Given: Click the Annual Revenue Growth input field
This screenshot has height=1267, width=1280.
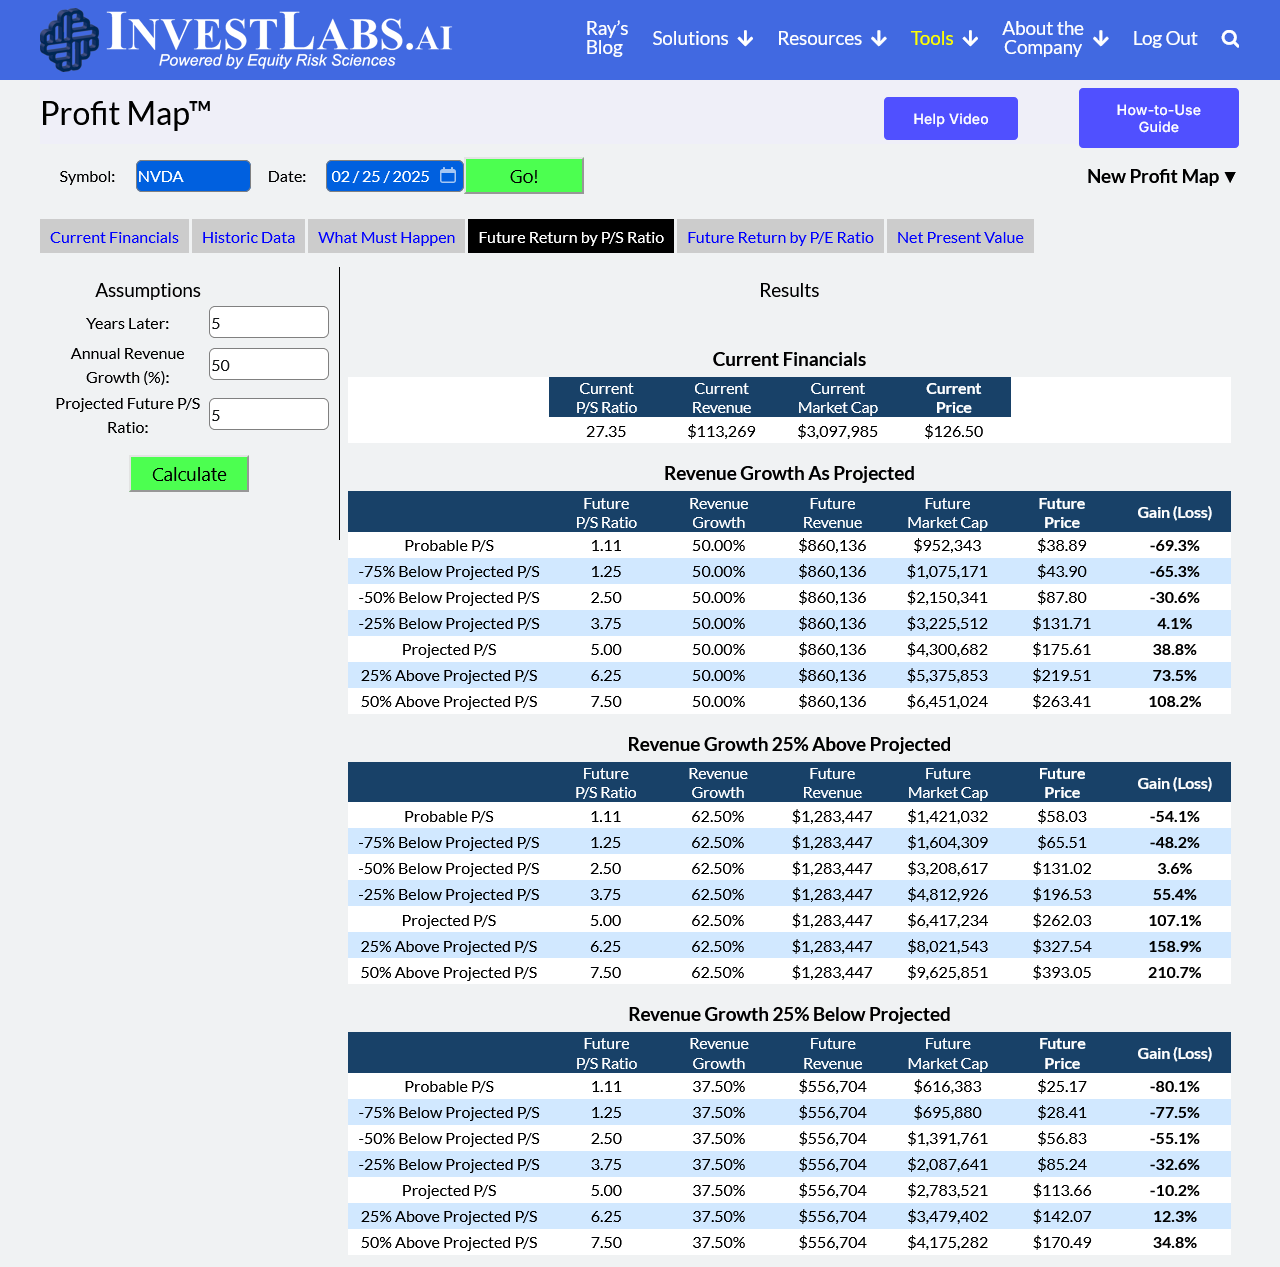Looking at the screenshot, I should coord(268,365).
